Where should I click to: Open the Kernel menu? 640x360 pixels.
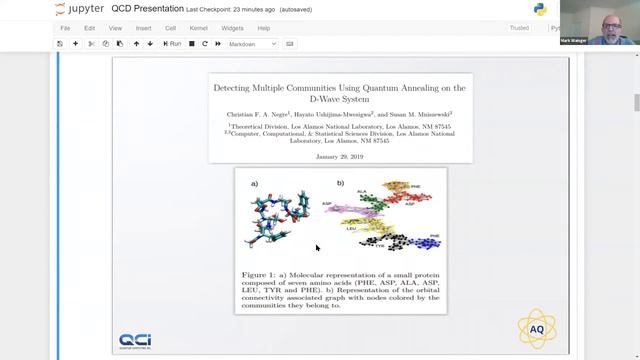[198, 28]
